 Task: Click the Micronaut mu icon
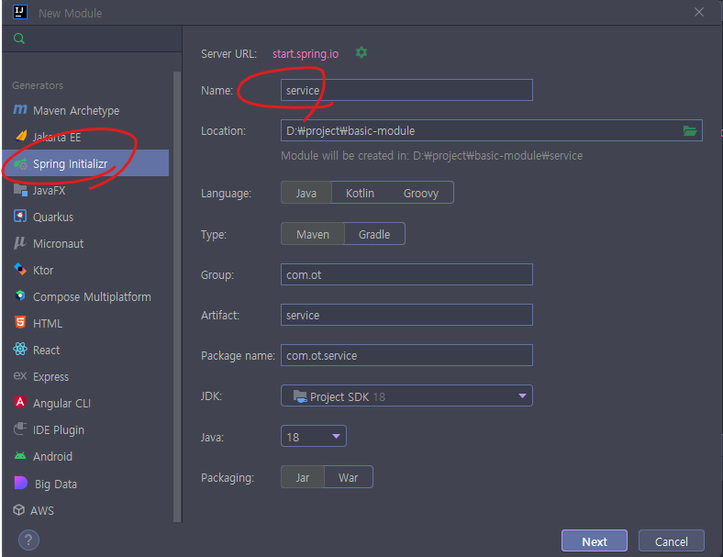point(20,243)
